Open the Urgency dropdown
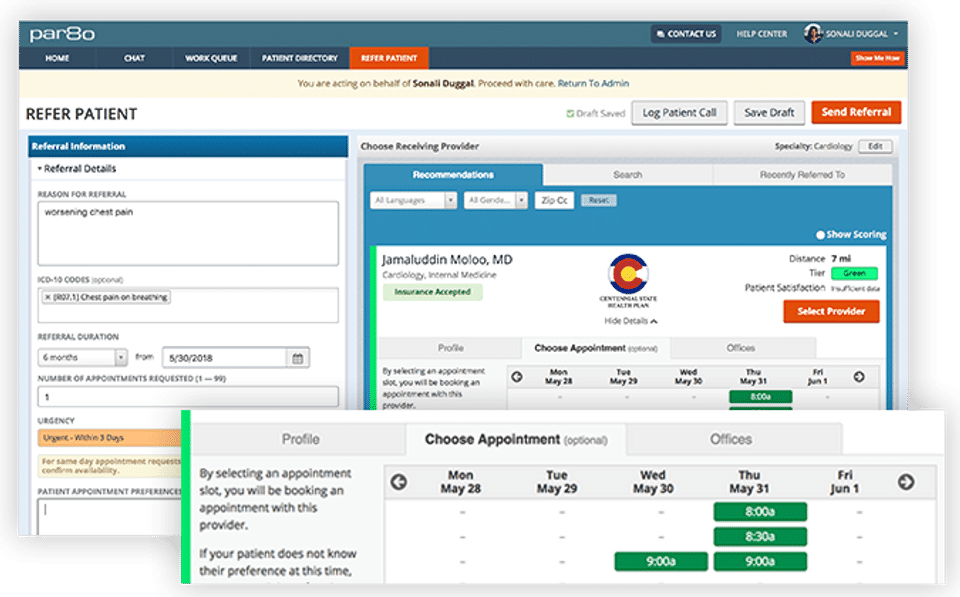 pos(110,438)
